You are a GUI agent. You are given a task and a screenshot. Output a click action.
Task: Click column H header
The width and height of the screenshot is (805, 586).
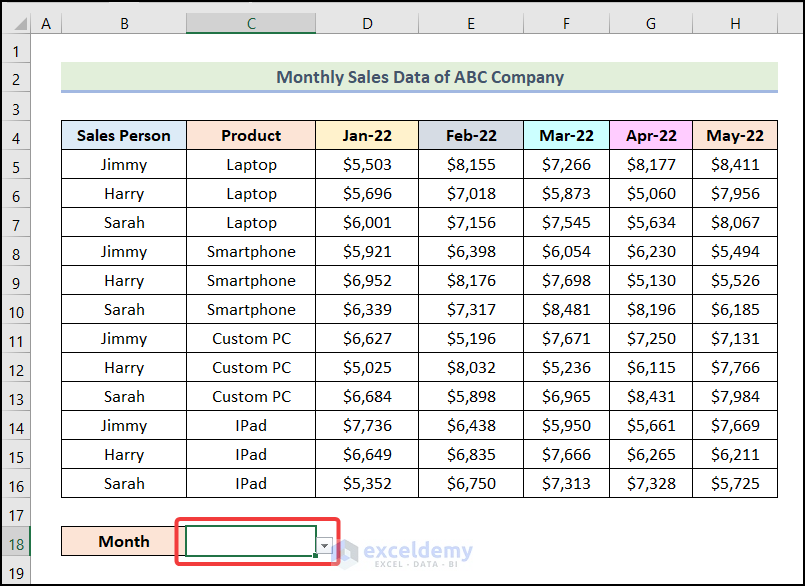[x=734, y=23]
